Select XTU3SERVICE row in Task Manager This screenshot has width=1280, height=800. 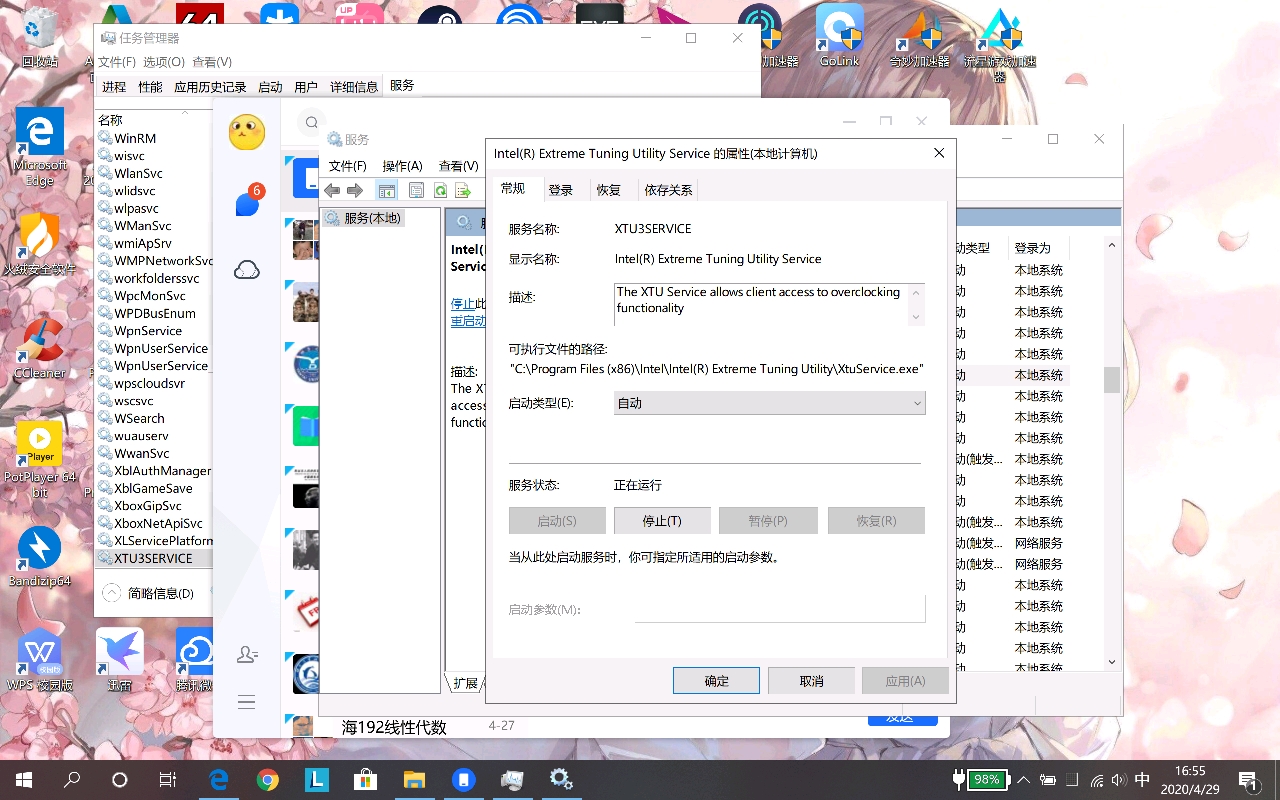153,558
